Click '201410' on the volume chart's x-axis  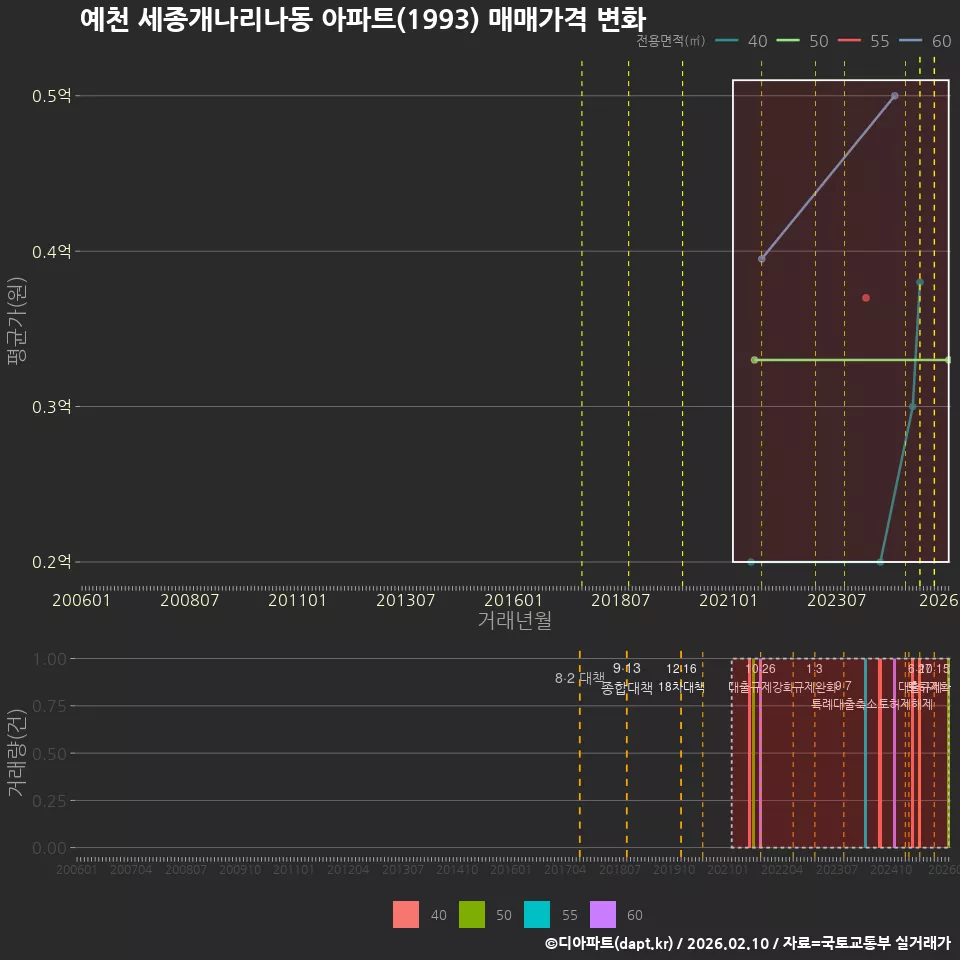(x=457, y=869)
